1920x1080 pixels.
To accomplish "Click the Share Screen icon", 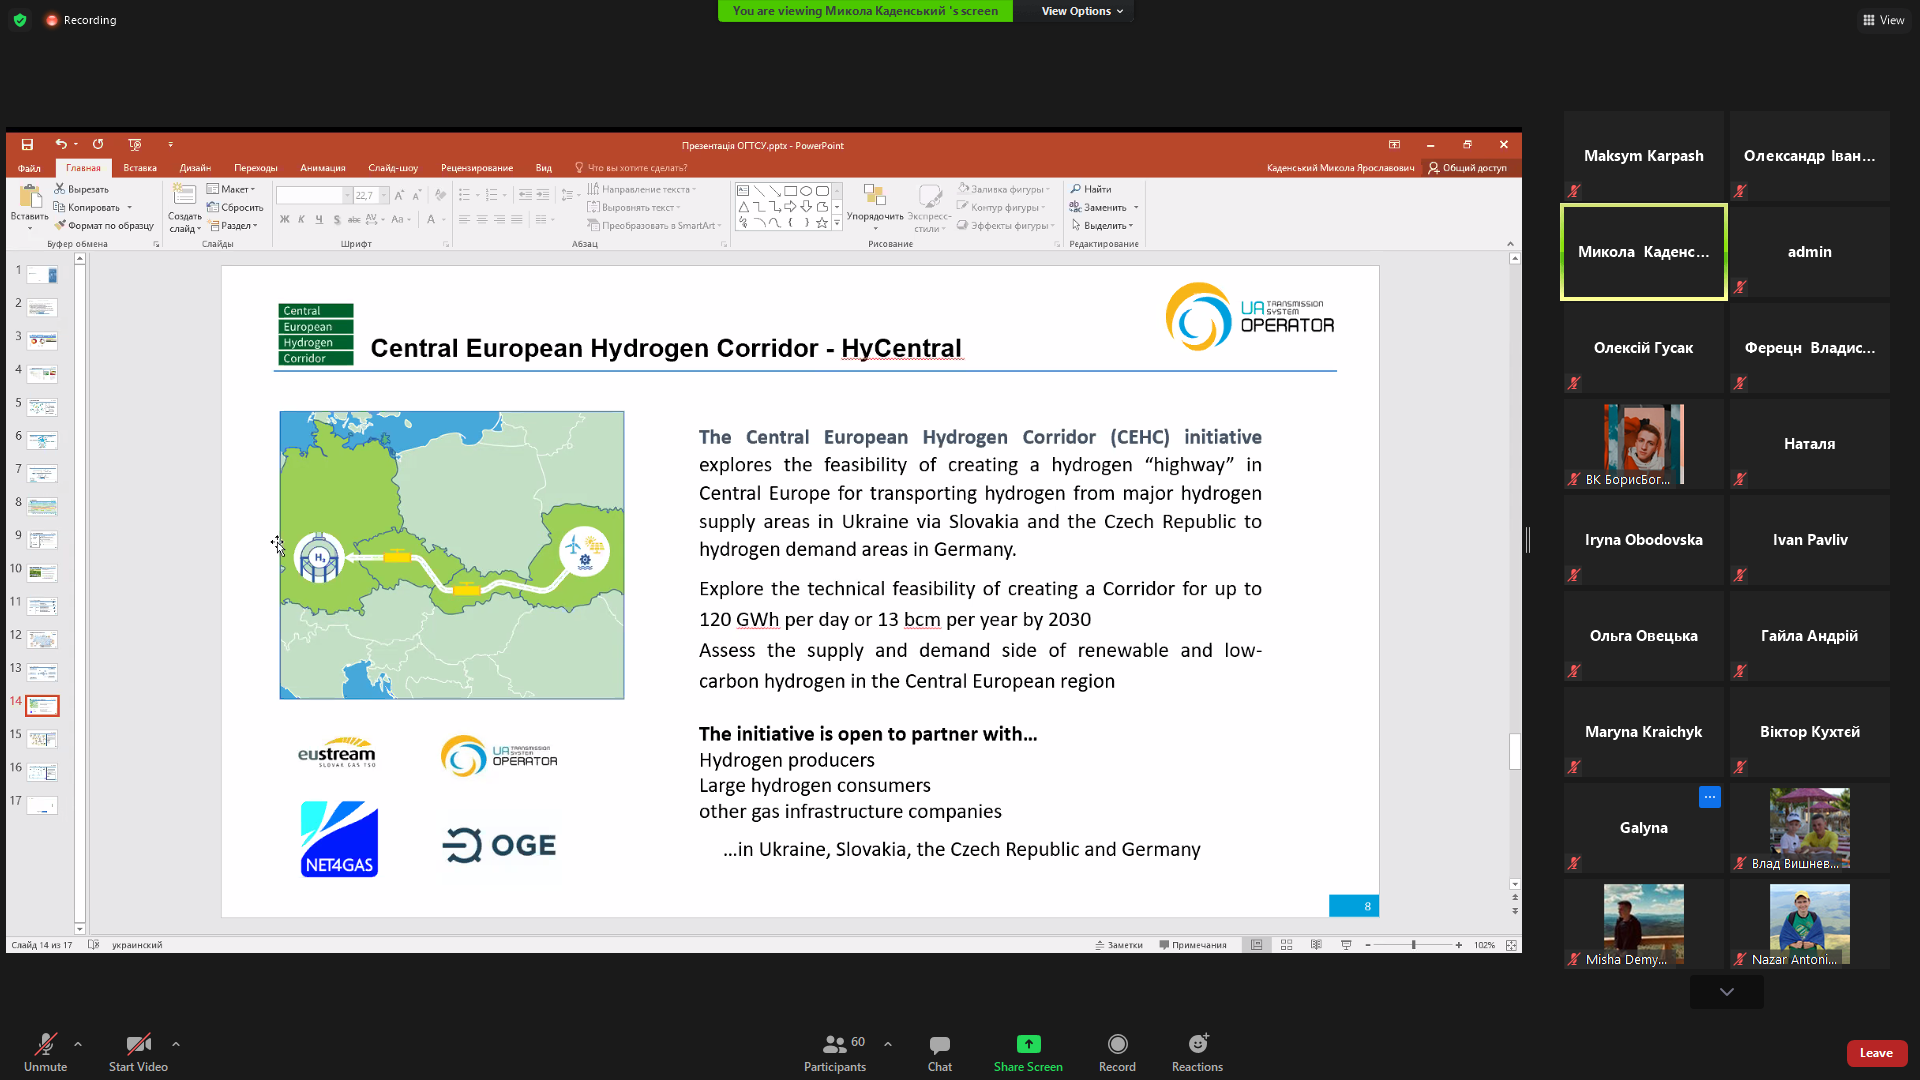I will [1028, 1044].
